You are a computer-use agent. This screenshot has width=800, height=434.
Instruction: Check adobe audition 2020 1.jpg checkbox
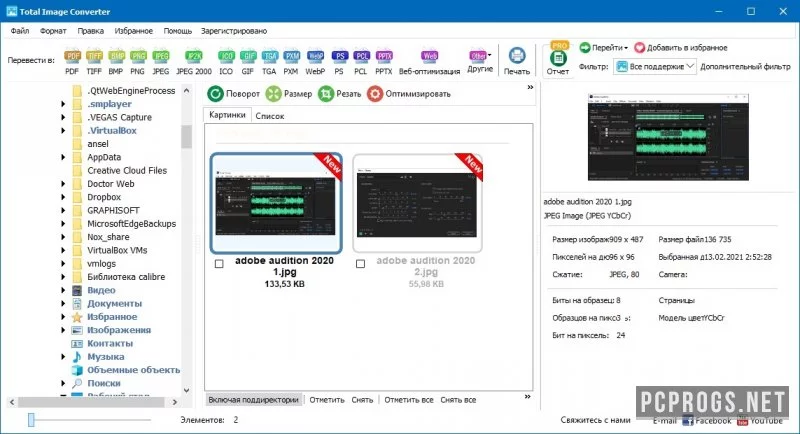coord(219,264)
